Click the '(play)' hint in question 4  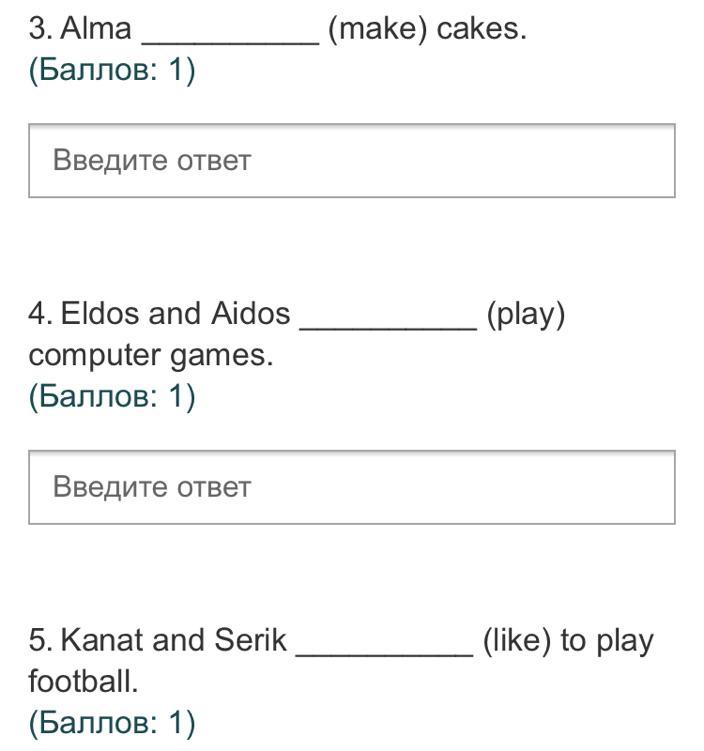pos(526,314)
